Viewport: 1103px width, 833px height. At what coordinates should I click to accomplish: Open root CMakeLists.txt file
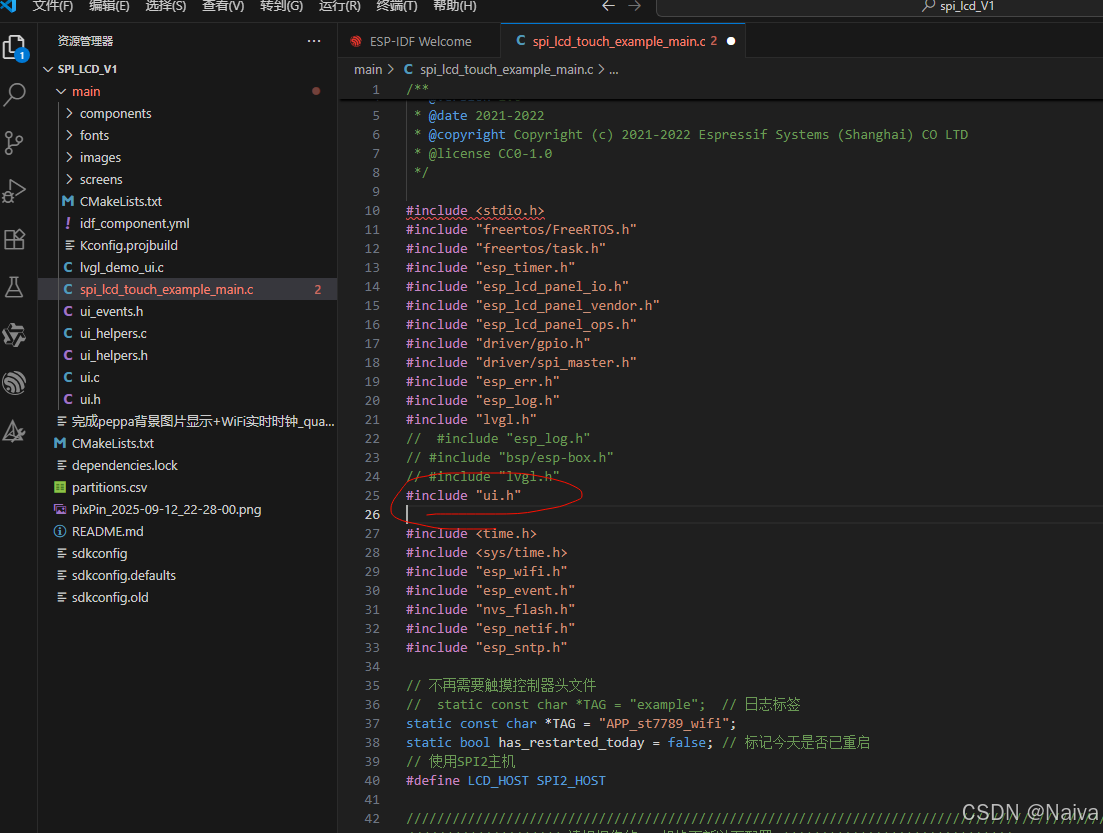click(113, 443)
